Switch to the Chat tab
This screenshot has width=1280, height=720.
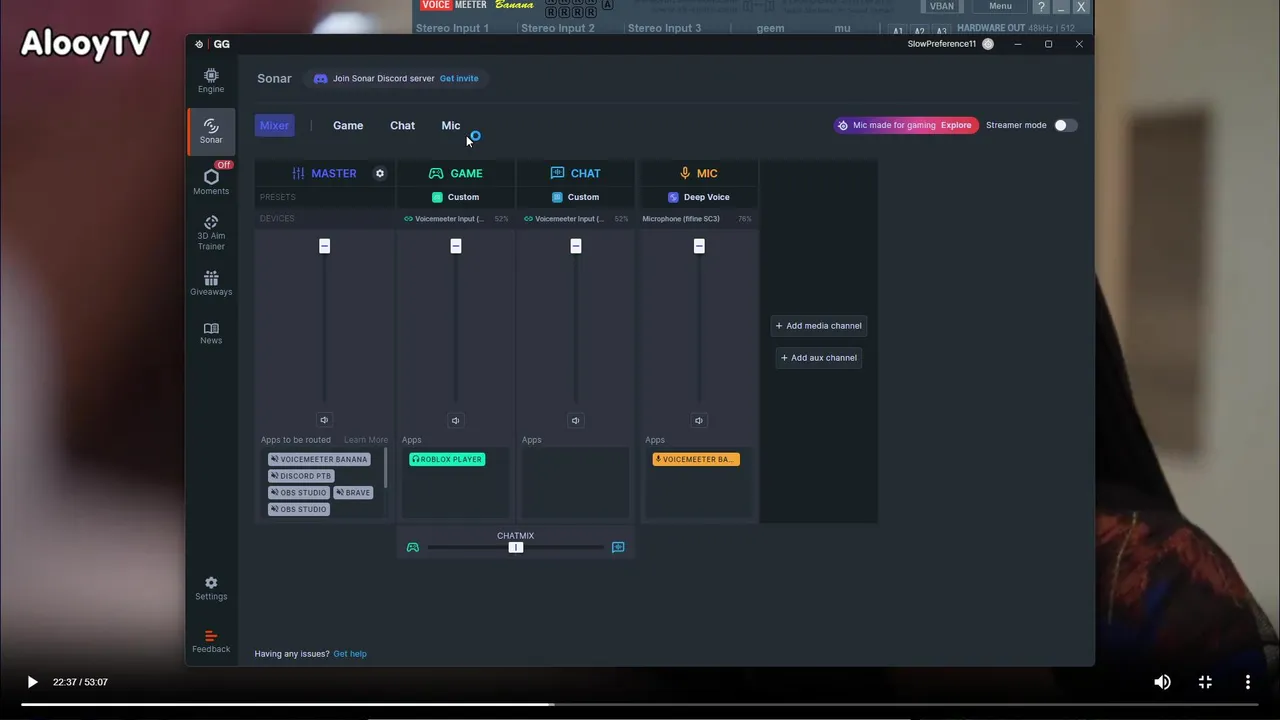tap(402, 125)
